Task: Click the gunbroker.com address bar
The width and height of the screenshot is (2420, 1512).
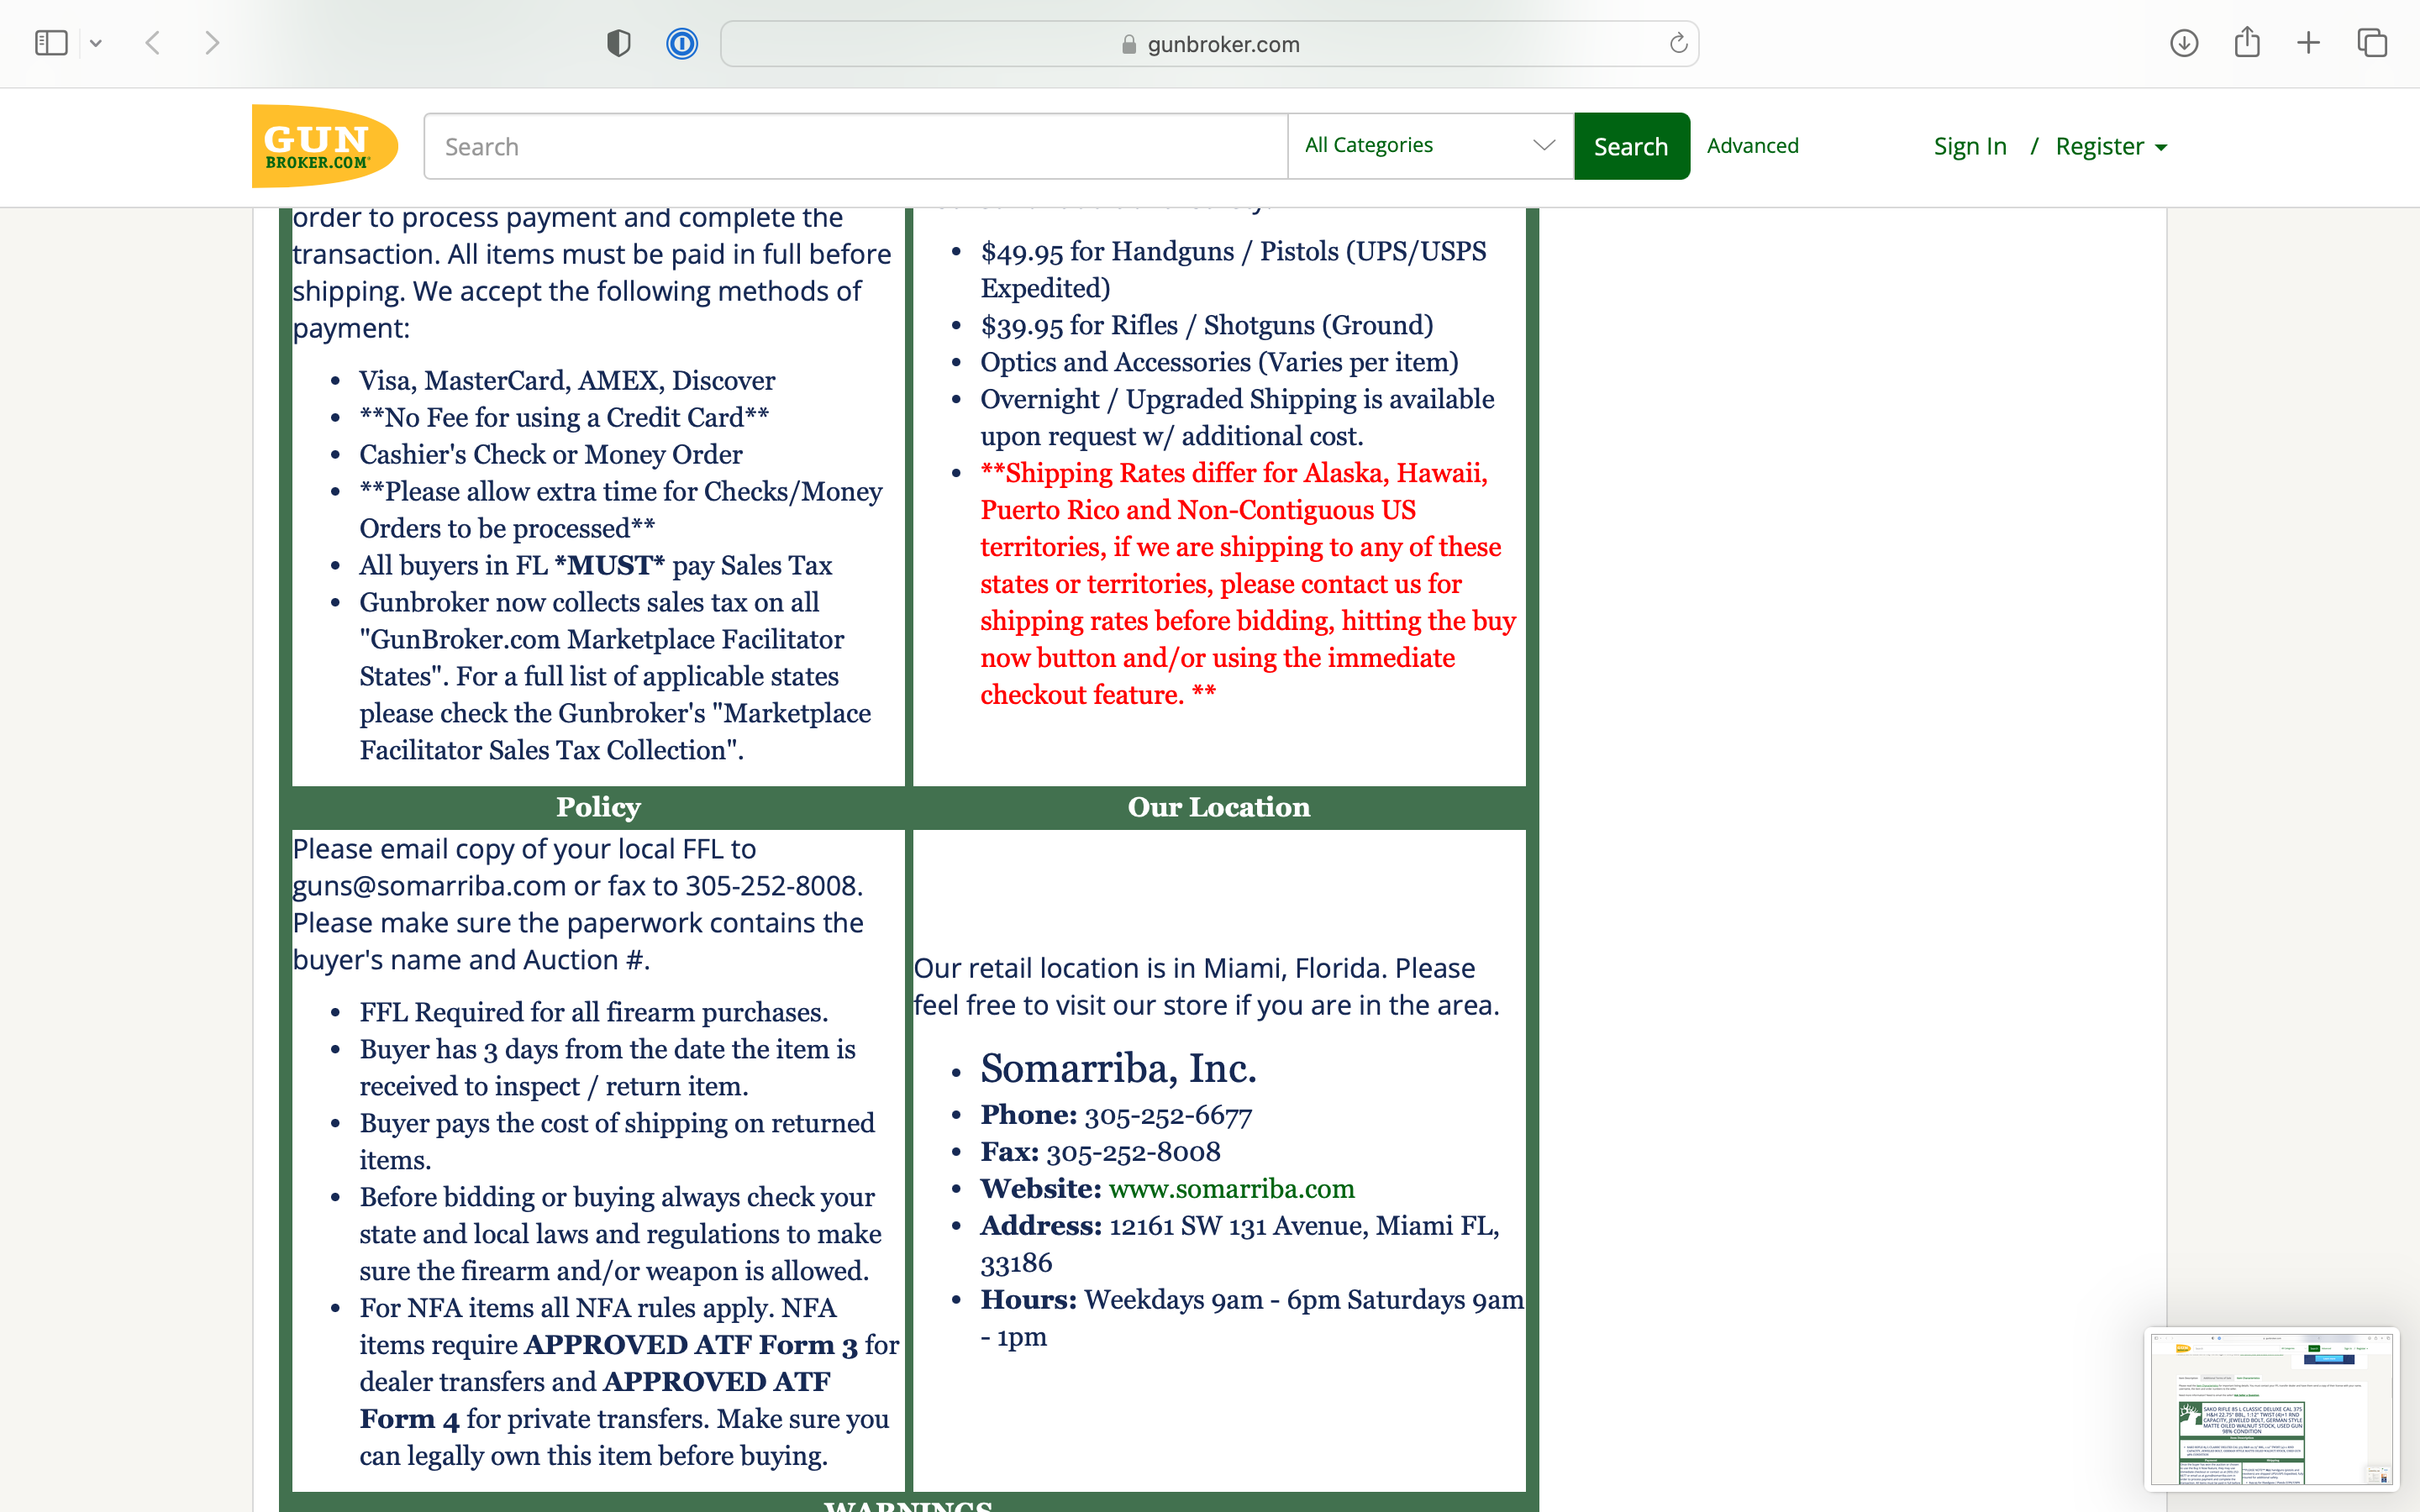Action: [x=1209, y=44]
